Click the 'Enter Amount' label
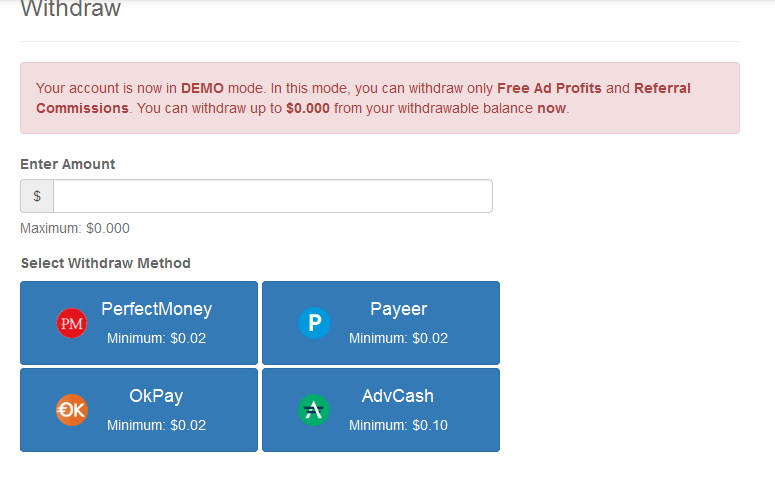Viewport: 775px width, 485px height. [x=68, y=164]
